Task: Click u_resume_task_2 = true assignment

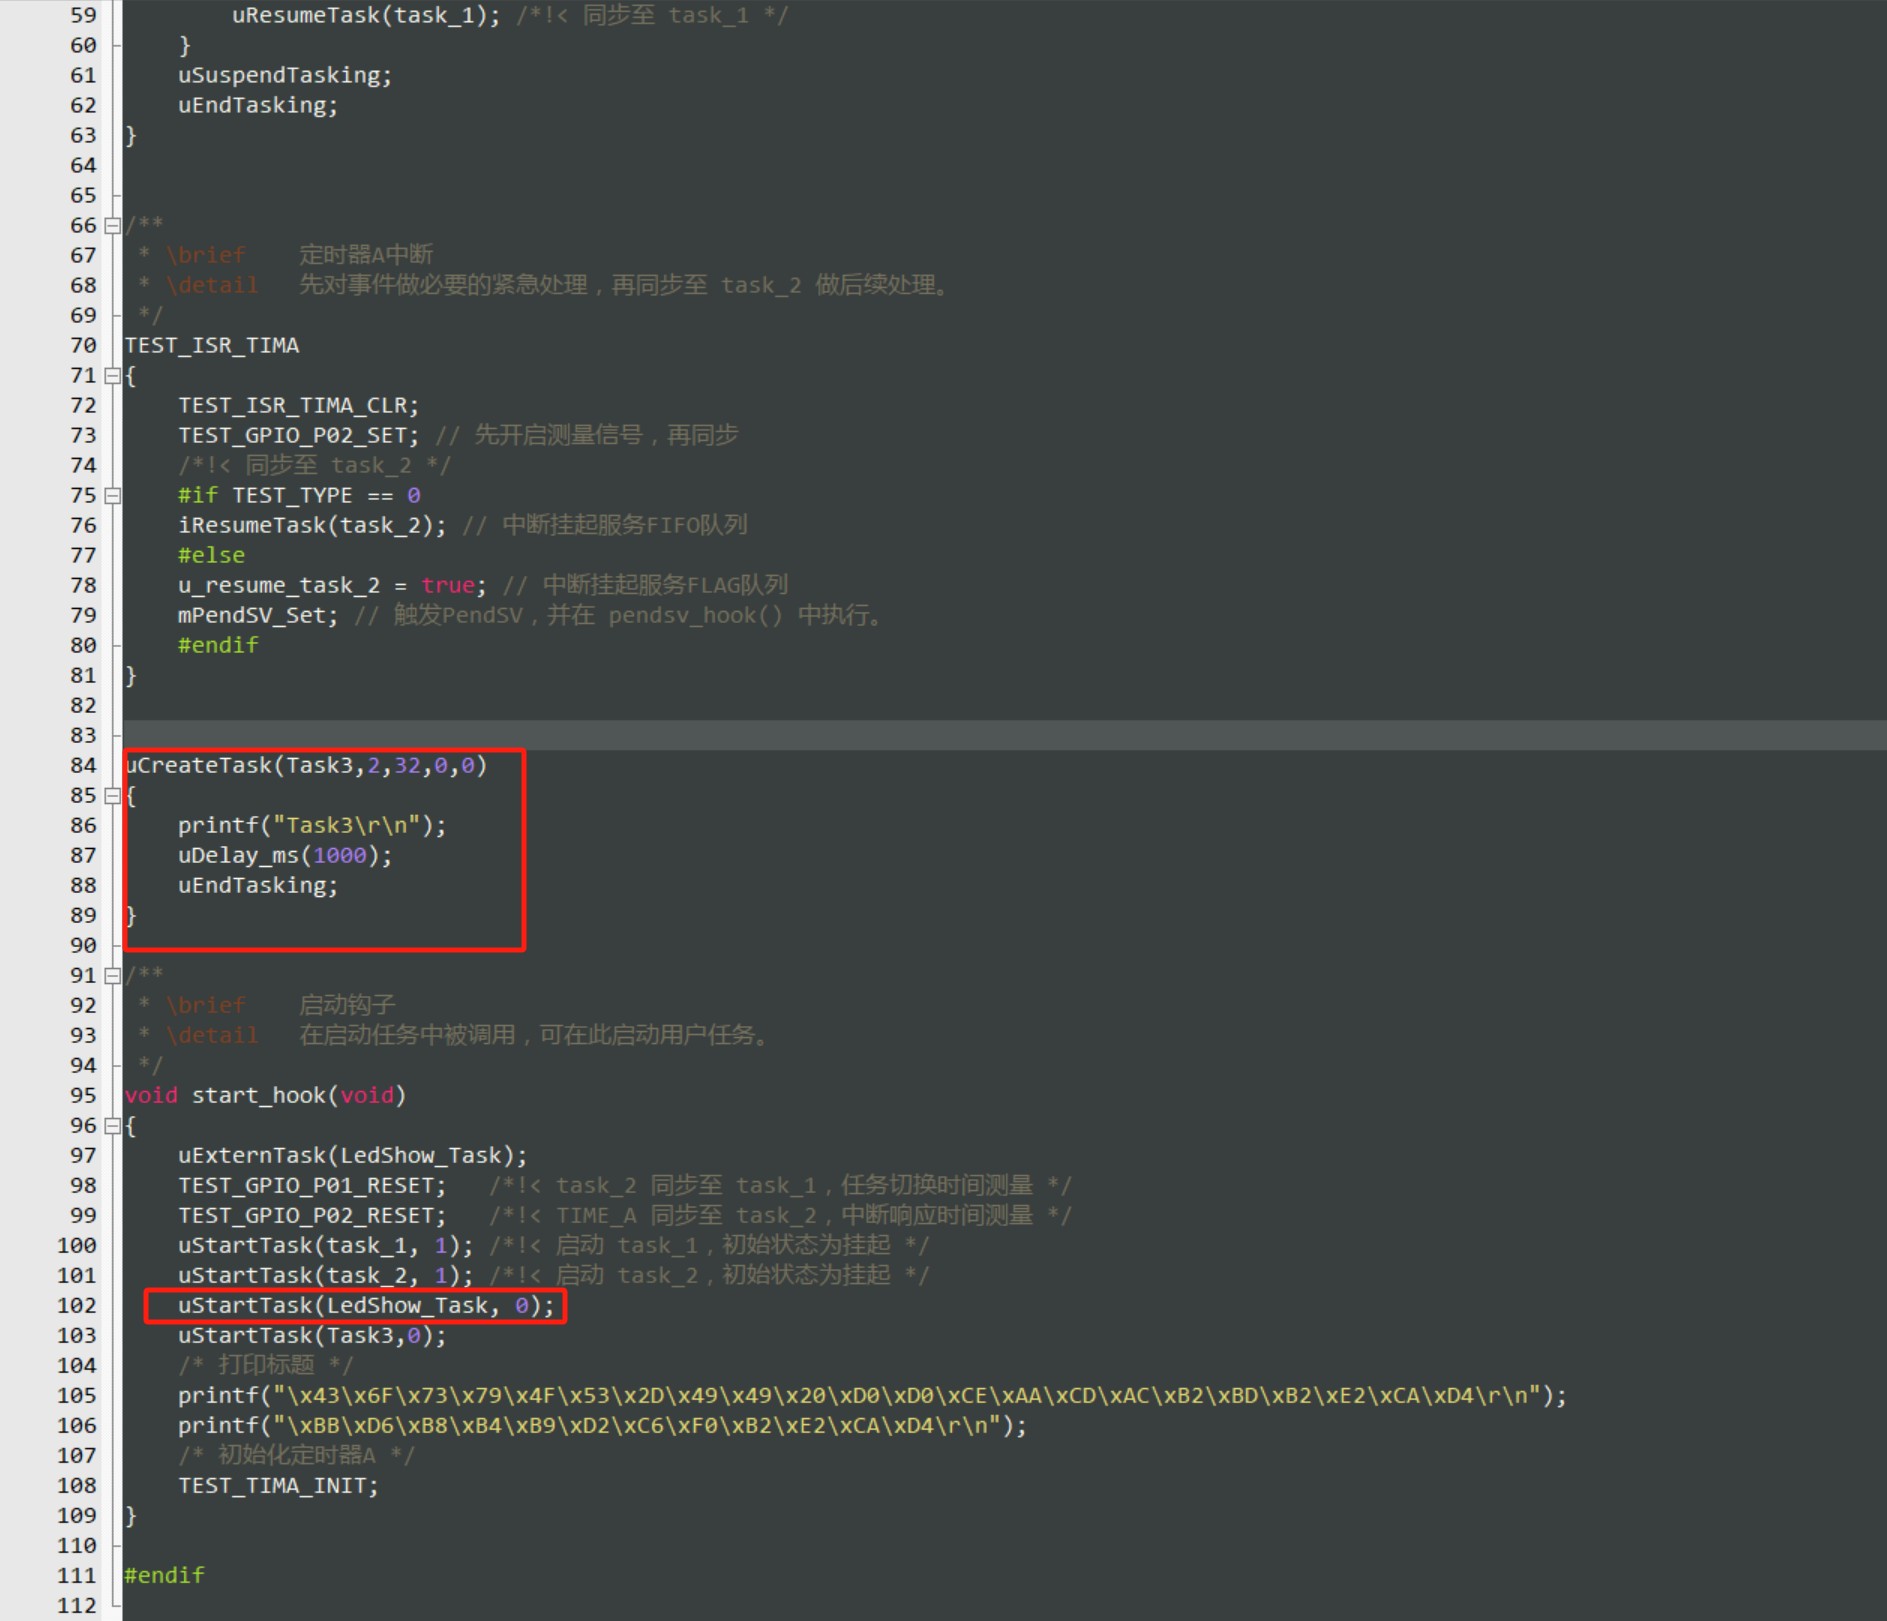Action: coord(332,585)
